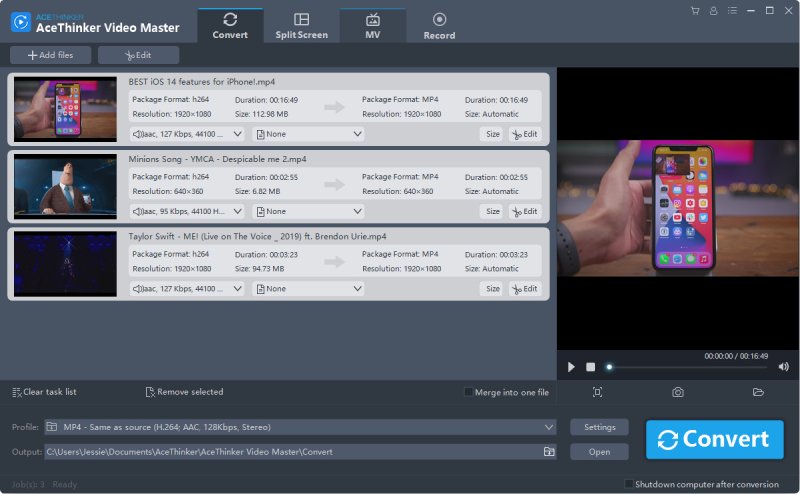Remove selected files

[185, 392]
